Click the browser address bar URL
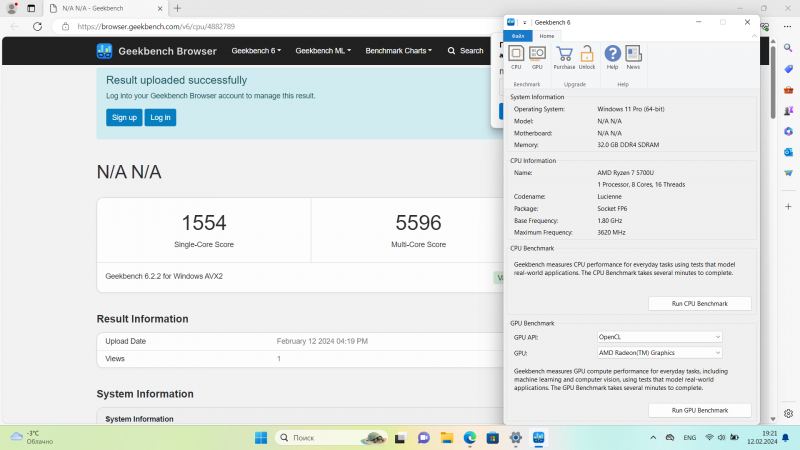This screenshot has height=450, width=800. tap(156, 27)
